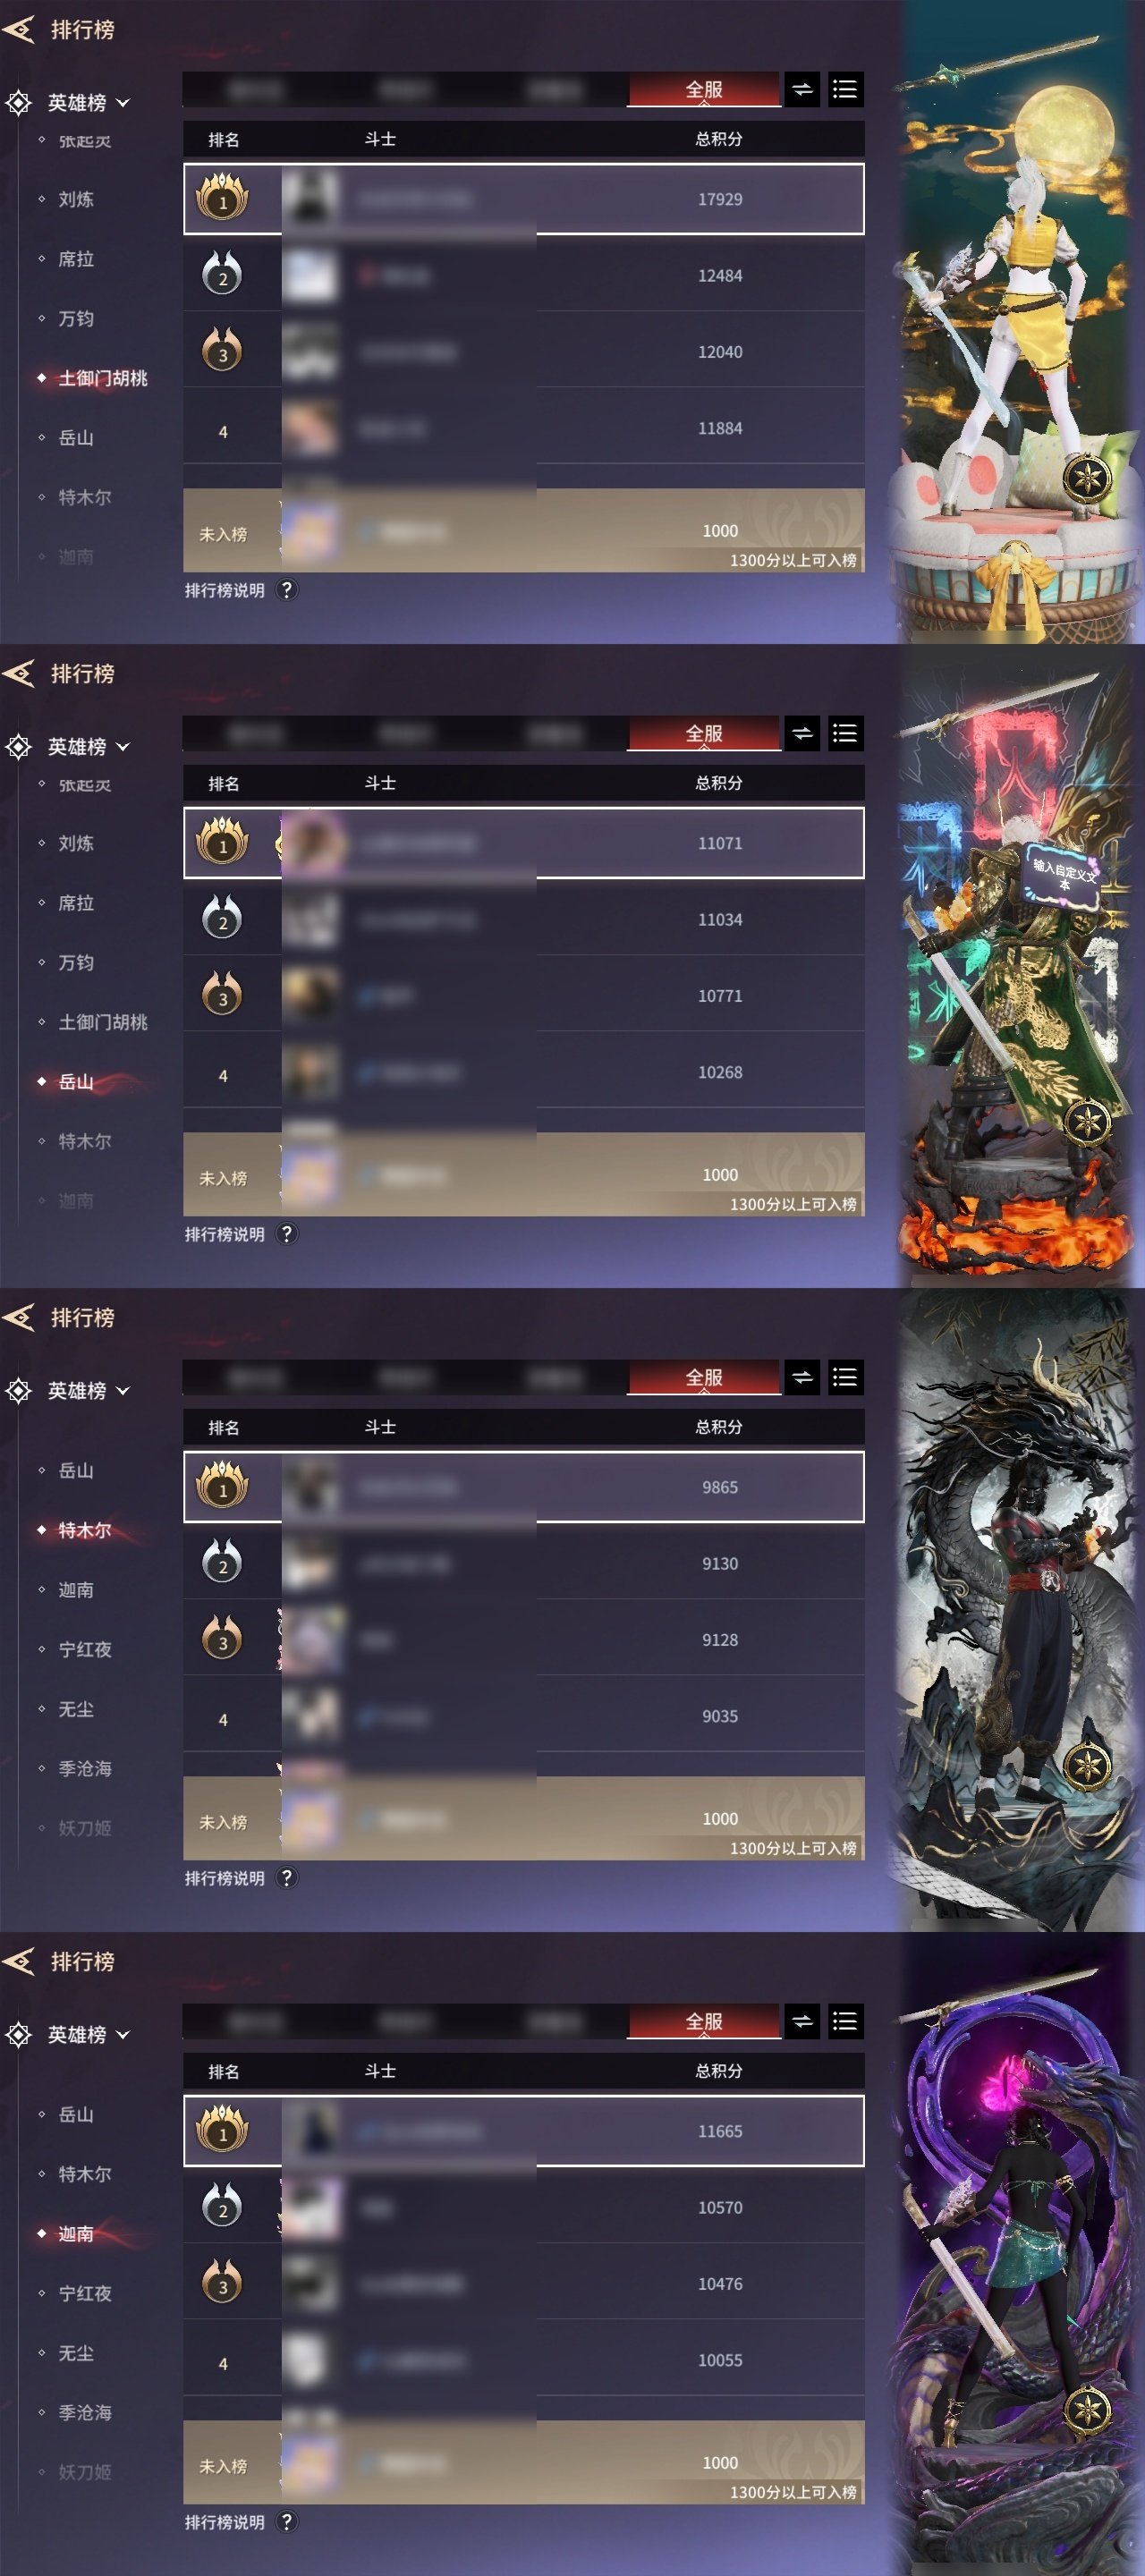This screenshot has height=2576, width=1145.
Task: Open the 英雄榜 chevron above highlighted 迦南
Action: coord(123,2034)
